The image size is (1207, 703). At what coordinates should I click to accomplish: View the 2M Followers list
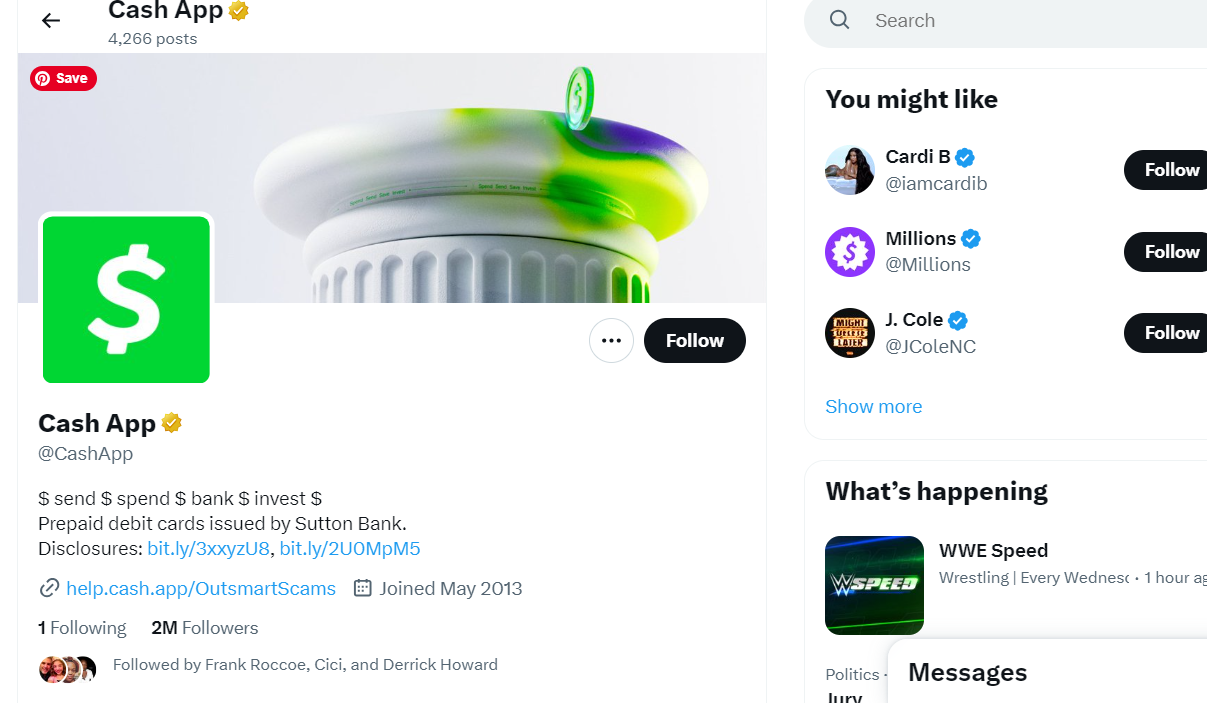[205, 628]
